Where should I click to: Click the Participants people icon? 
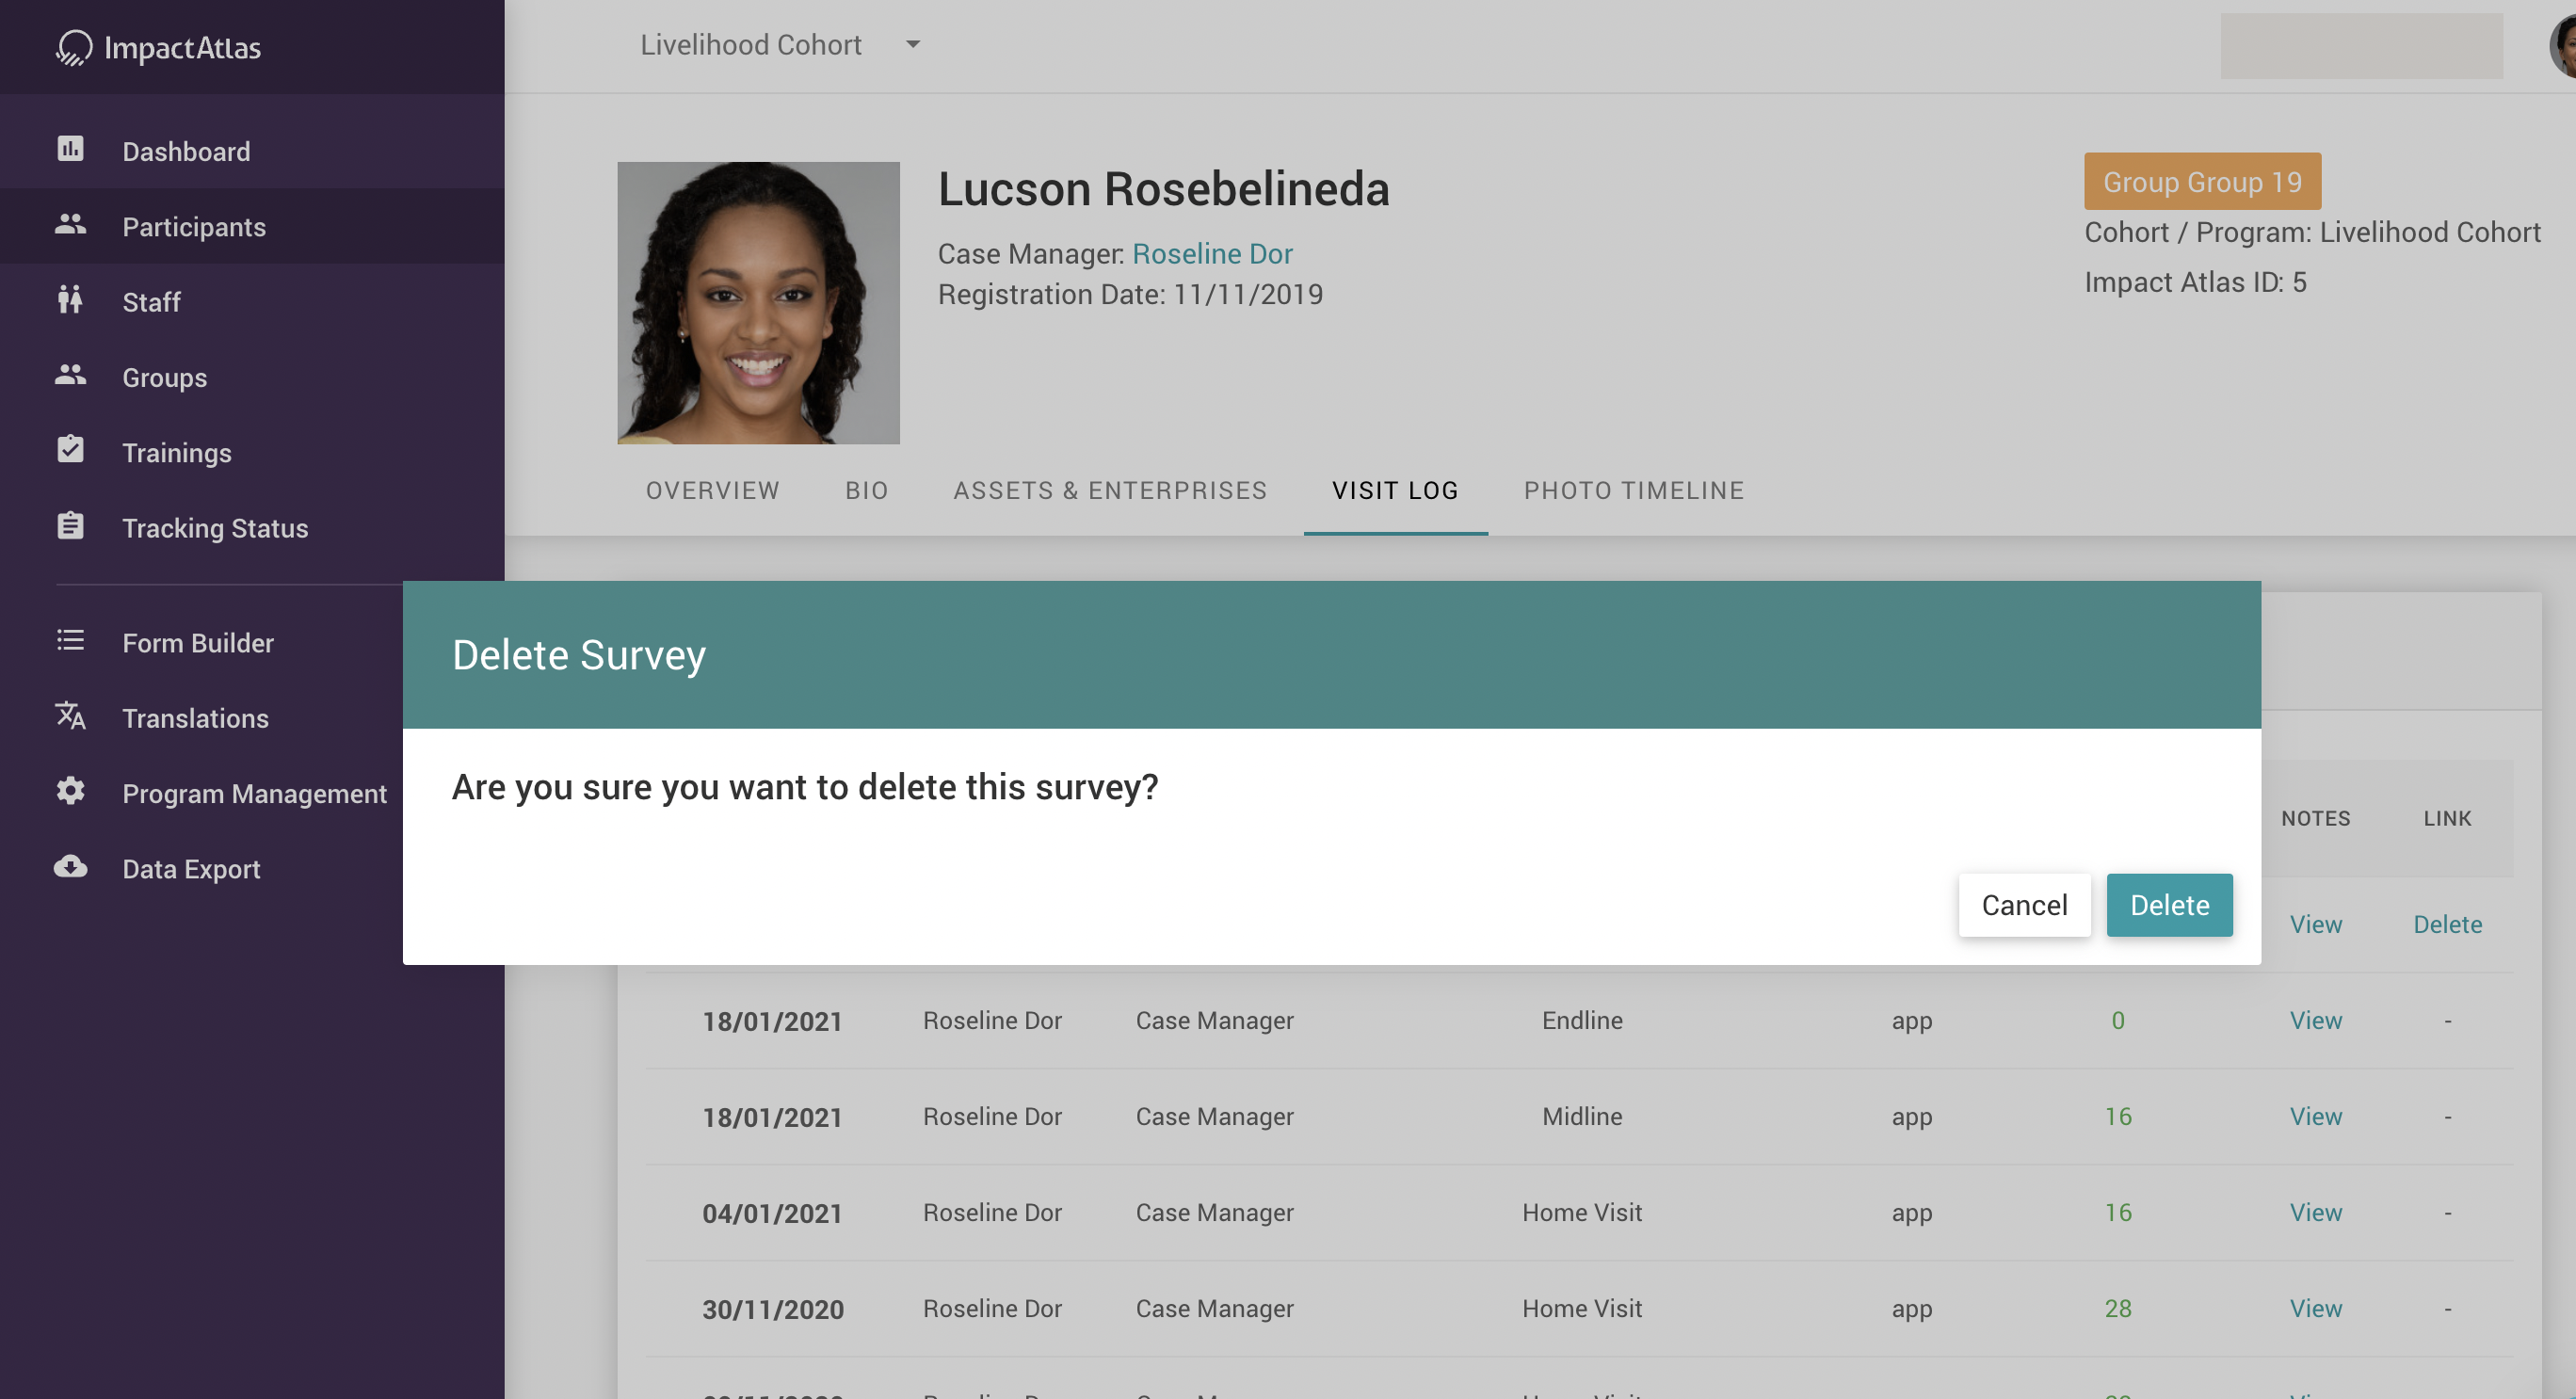(x=70, y=225)
